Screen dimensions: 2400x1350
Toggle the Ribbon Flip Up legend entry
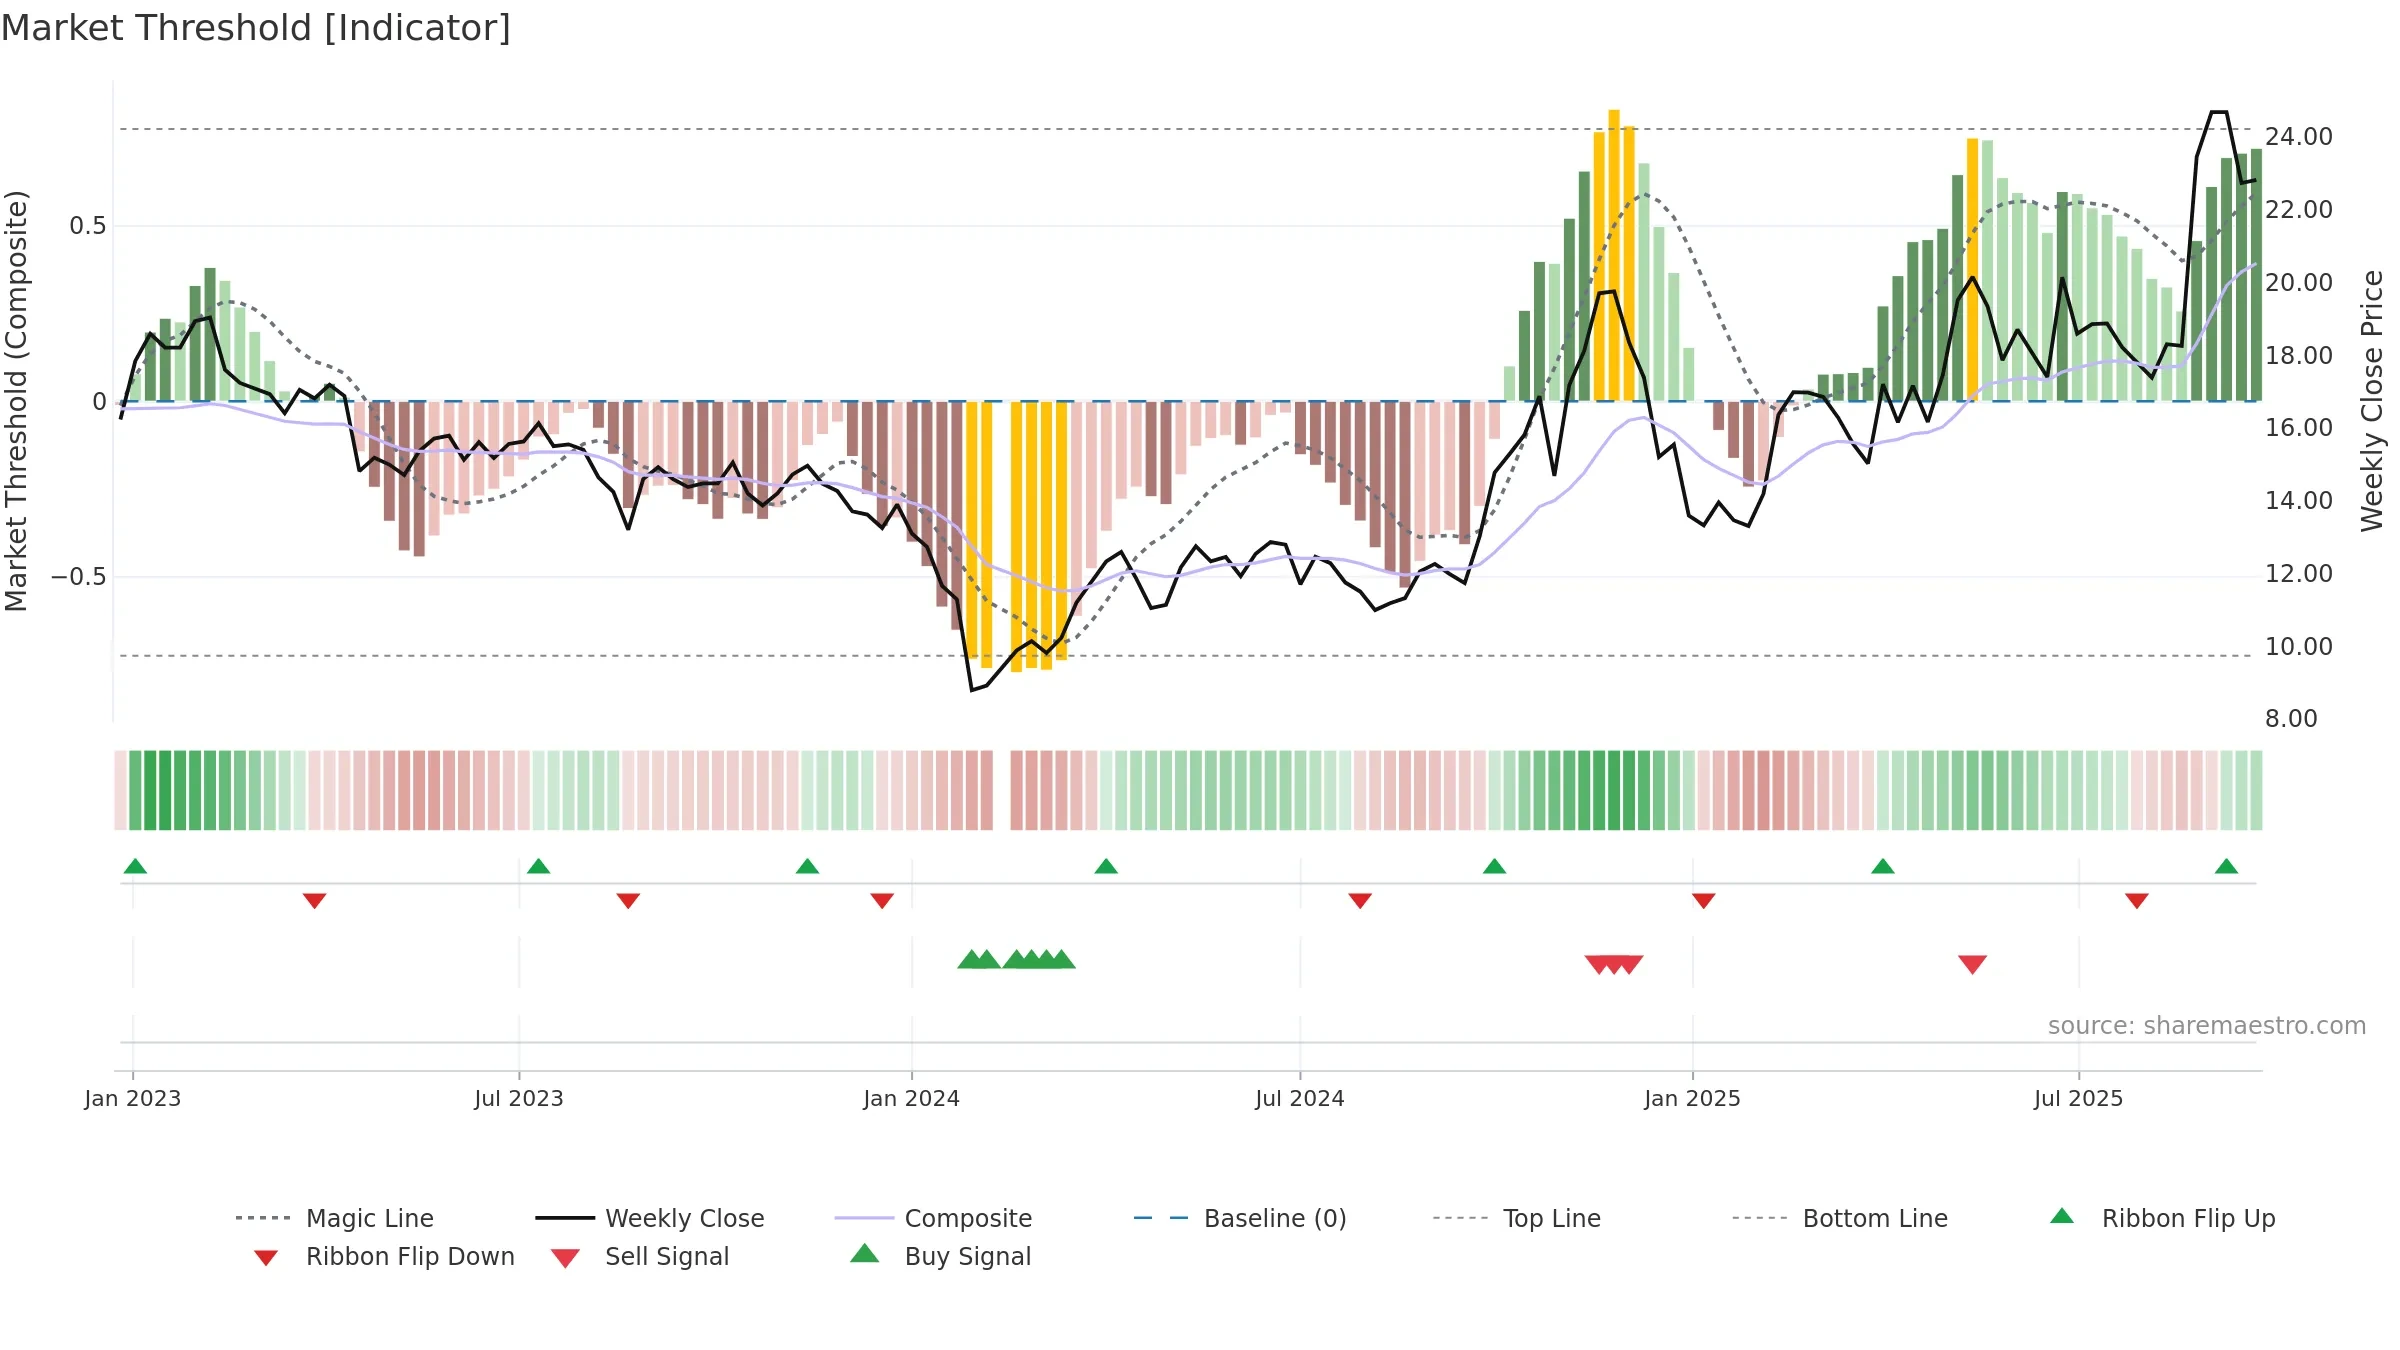pyautogui.click(x=2163, y=1218)
